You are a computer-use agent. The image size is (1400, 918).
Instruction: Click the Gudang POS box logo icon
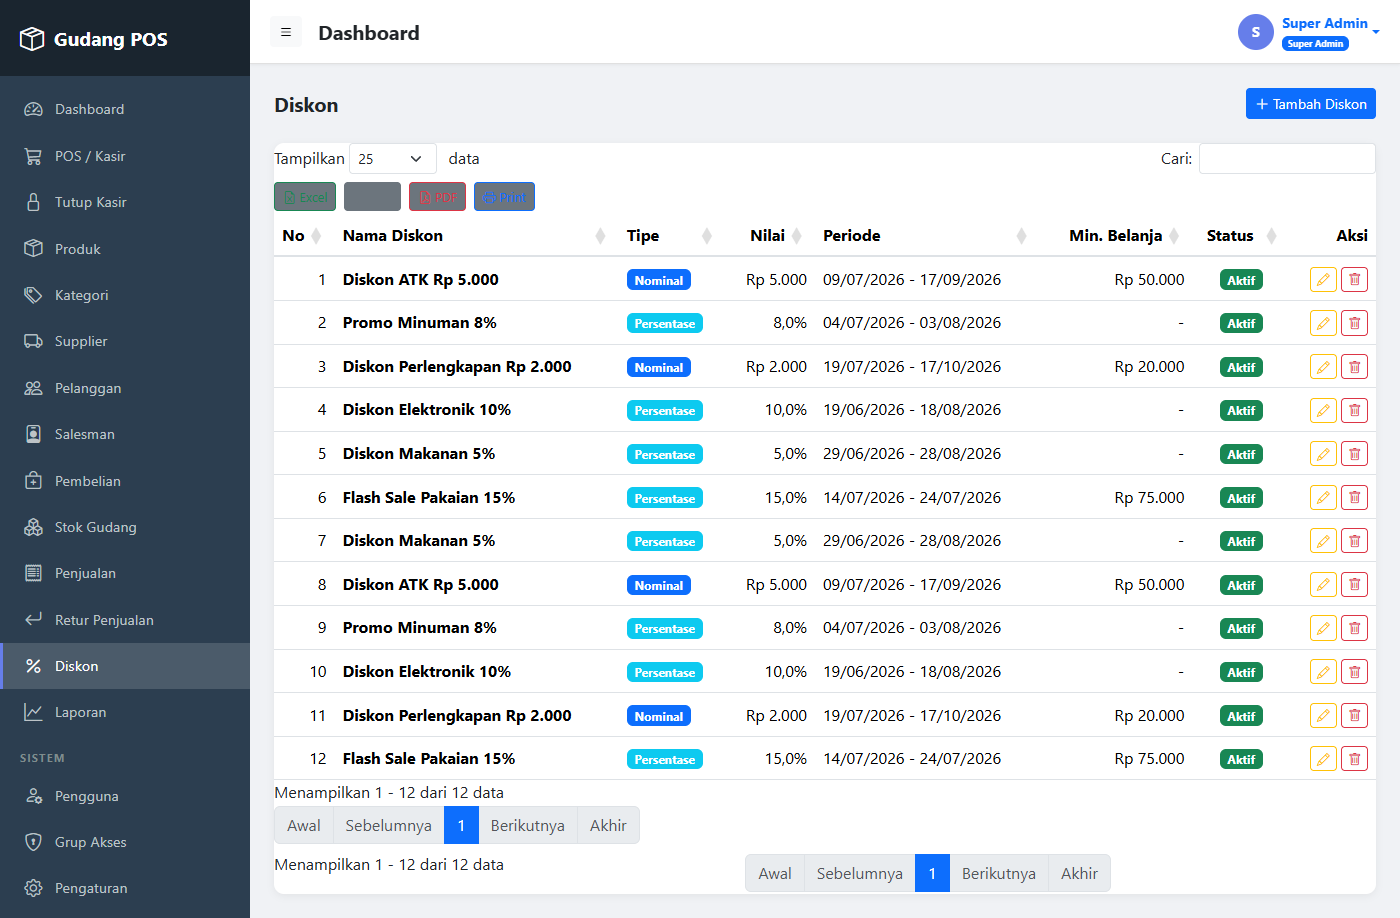coord(32,39)
